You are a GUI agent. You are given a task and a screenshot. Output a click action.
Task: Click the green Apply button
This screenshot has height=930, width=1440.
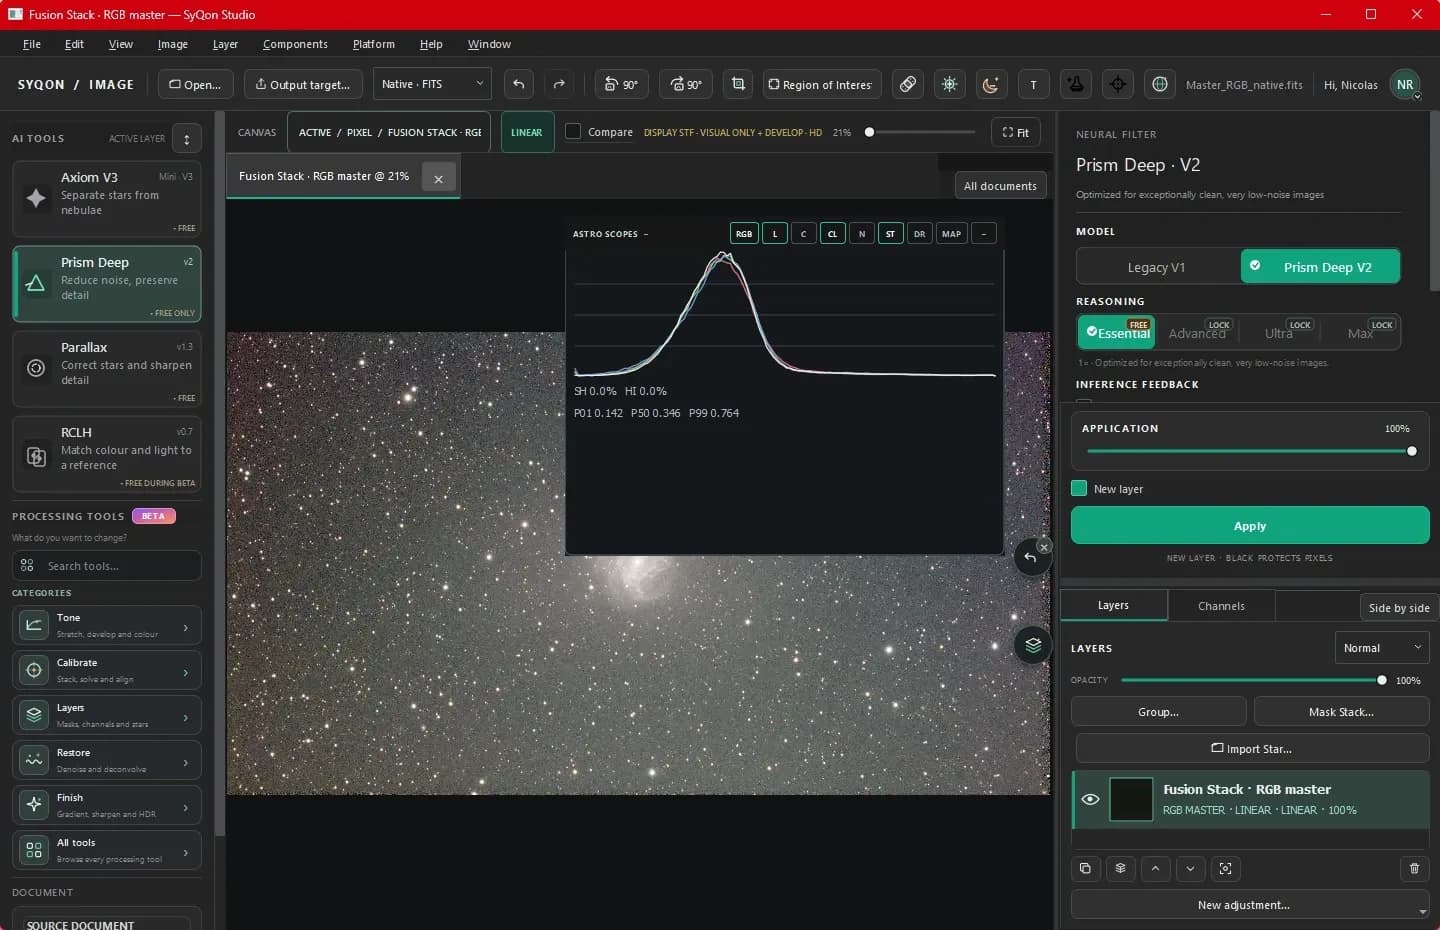point(1250,526)
